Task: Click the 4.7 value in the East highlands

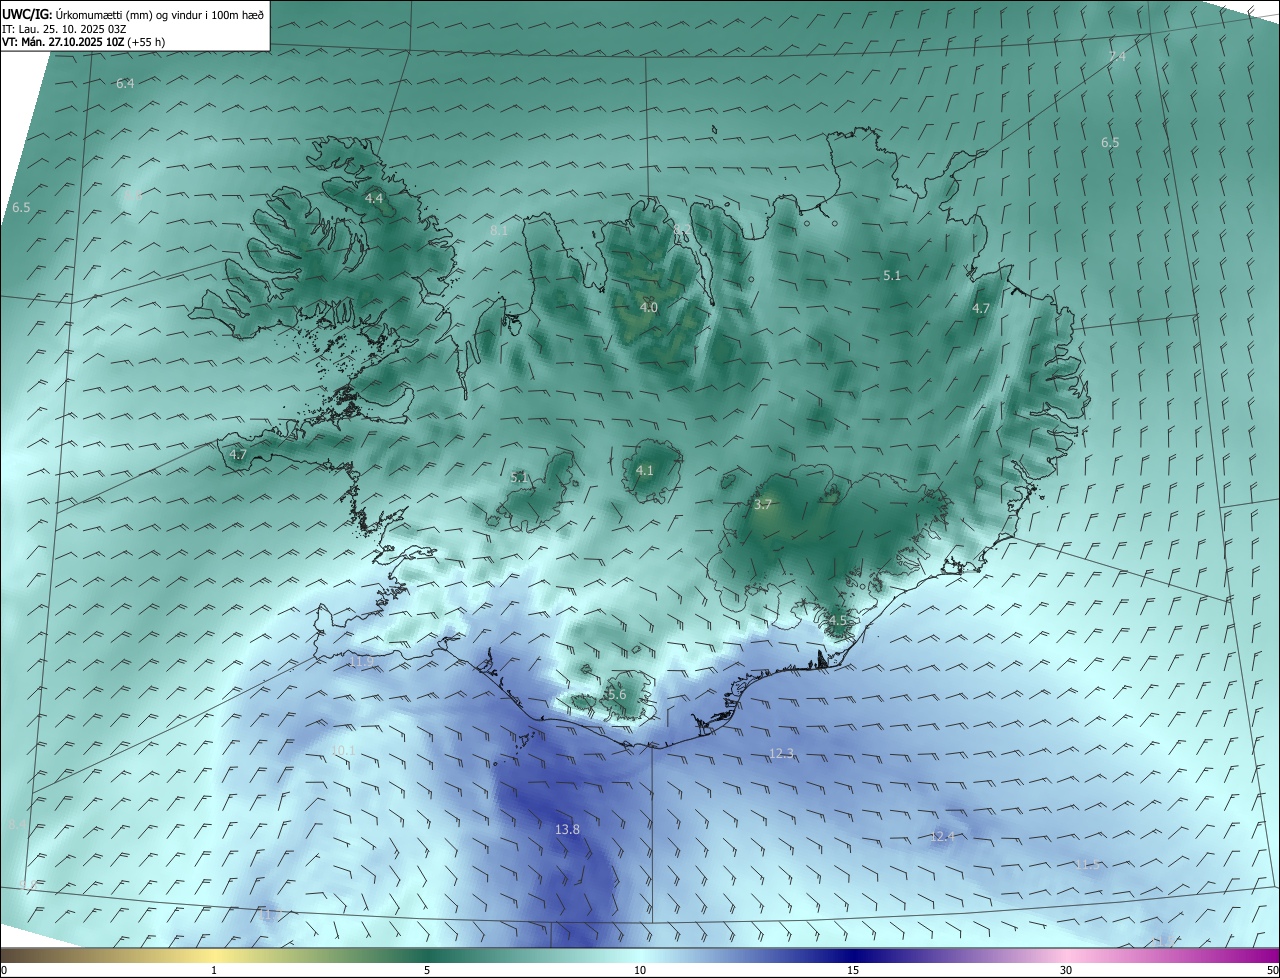Action: pos(981,309)
